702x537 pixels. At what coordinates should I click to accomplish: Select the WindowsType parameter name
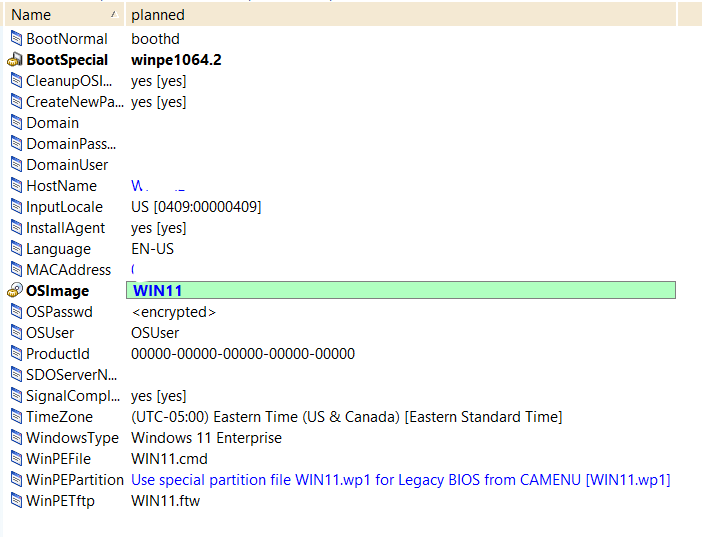[73, 438]
